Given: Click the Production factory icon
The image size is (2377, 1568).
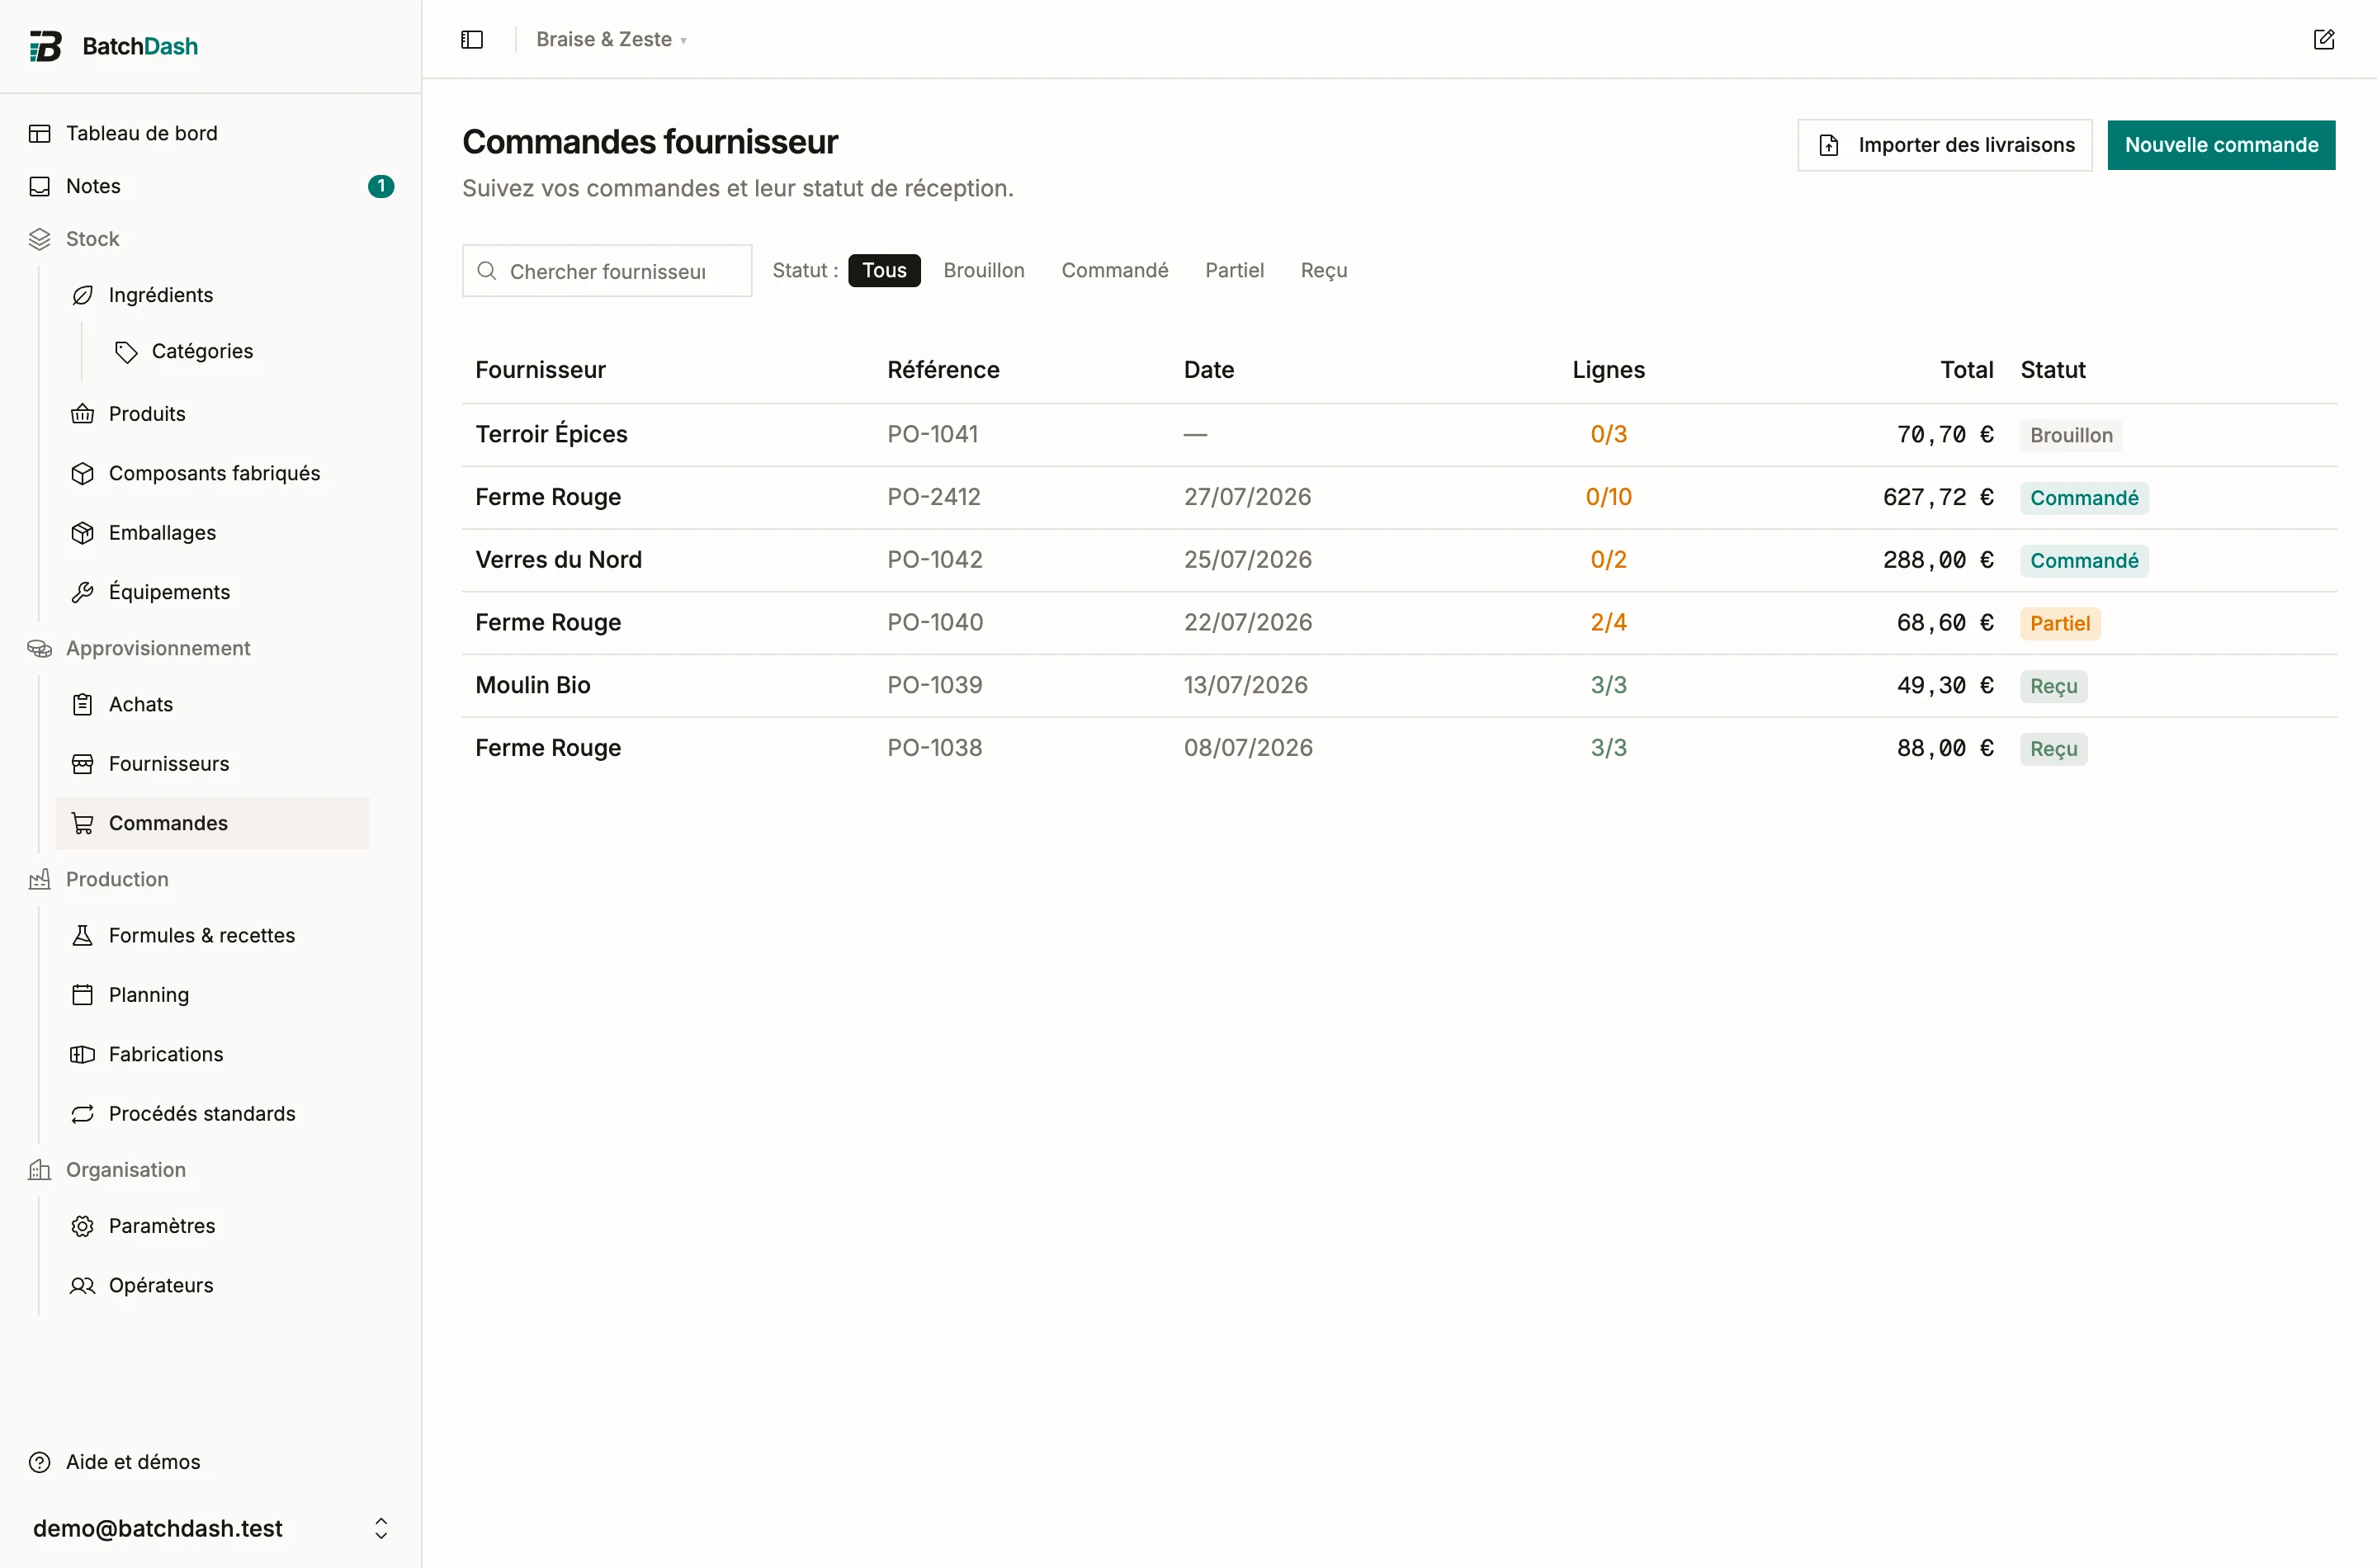Looking at the screenshot, I should pyautogui.click(x=40, y=879).
